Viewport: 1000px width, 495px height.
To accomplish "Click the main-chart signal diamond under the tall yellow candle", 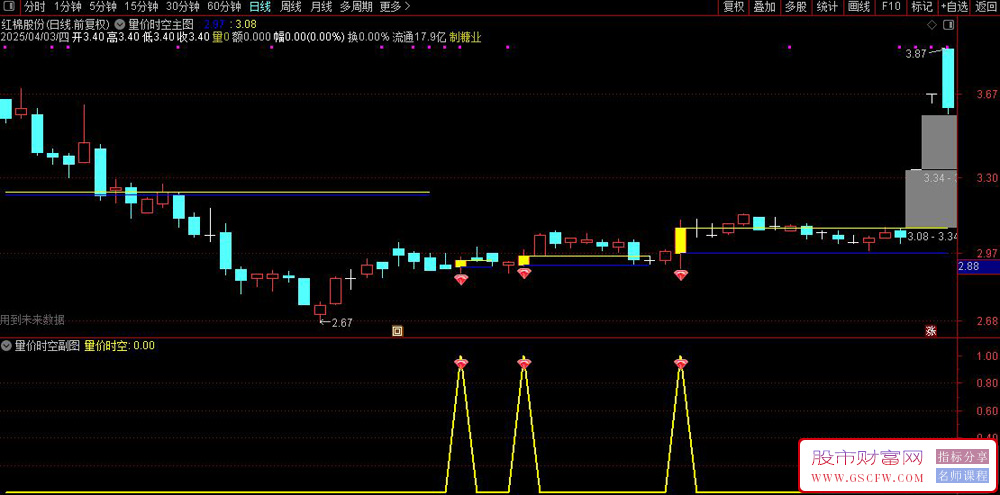I will pyautogui.click(x=681, y=276).
